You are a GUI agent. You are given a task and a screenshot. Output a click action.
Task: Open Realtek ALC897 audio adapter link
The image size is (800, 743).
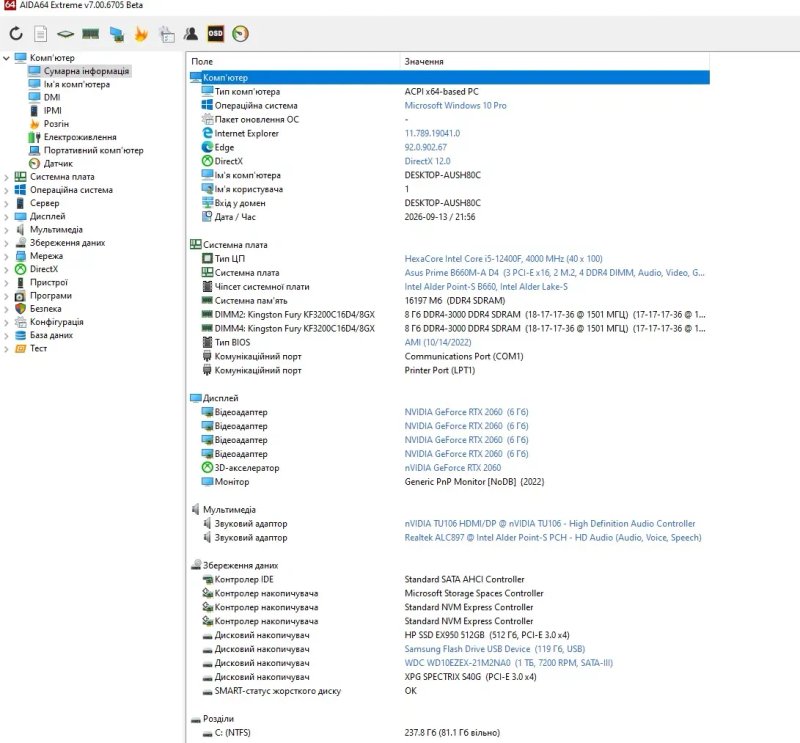553,538
